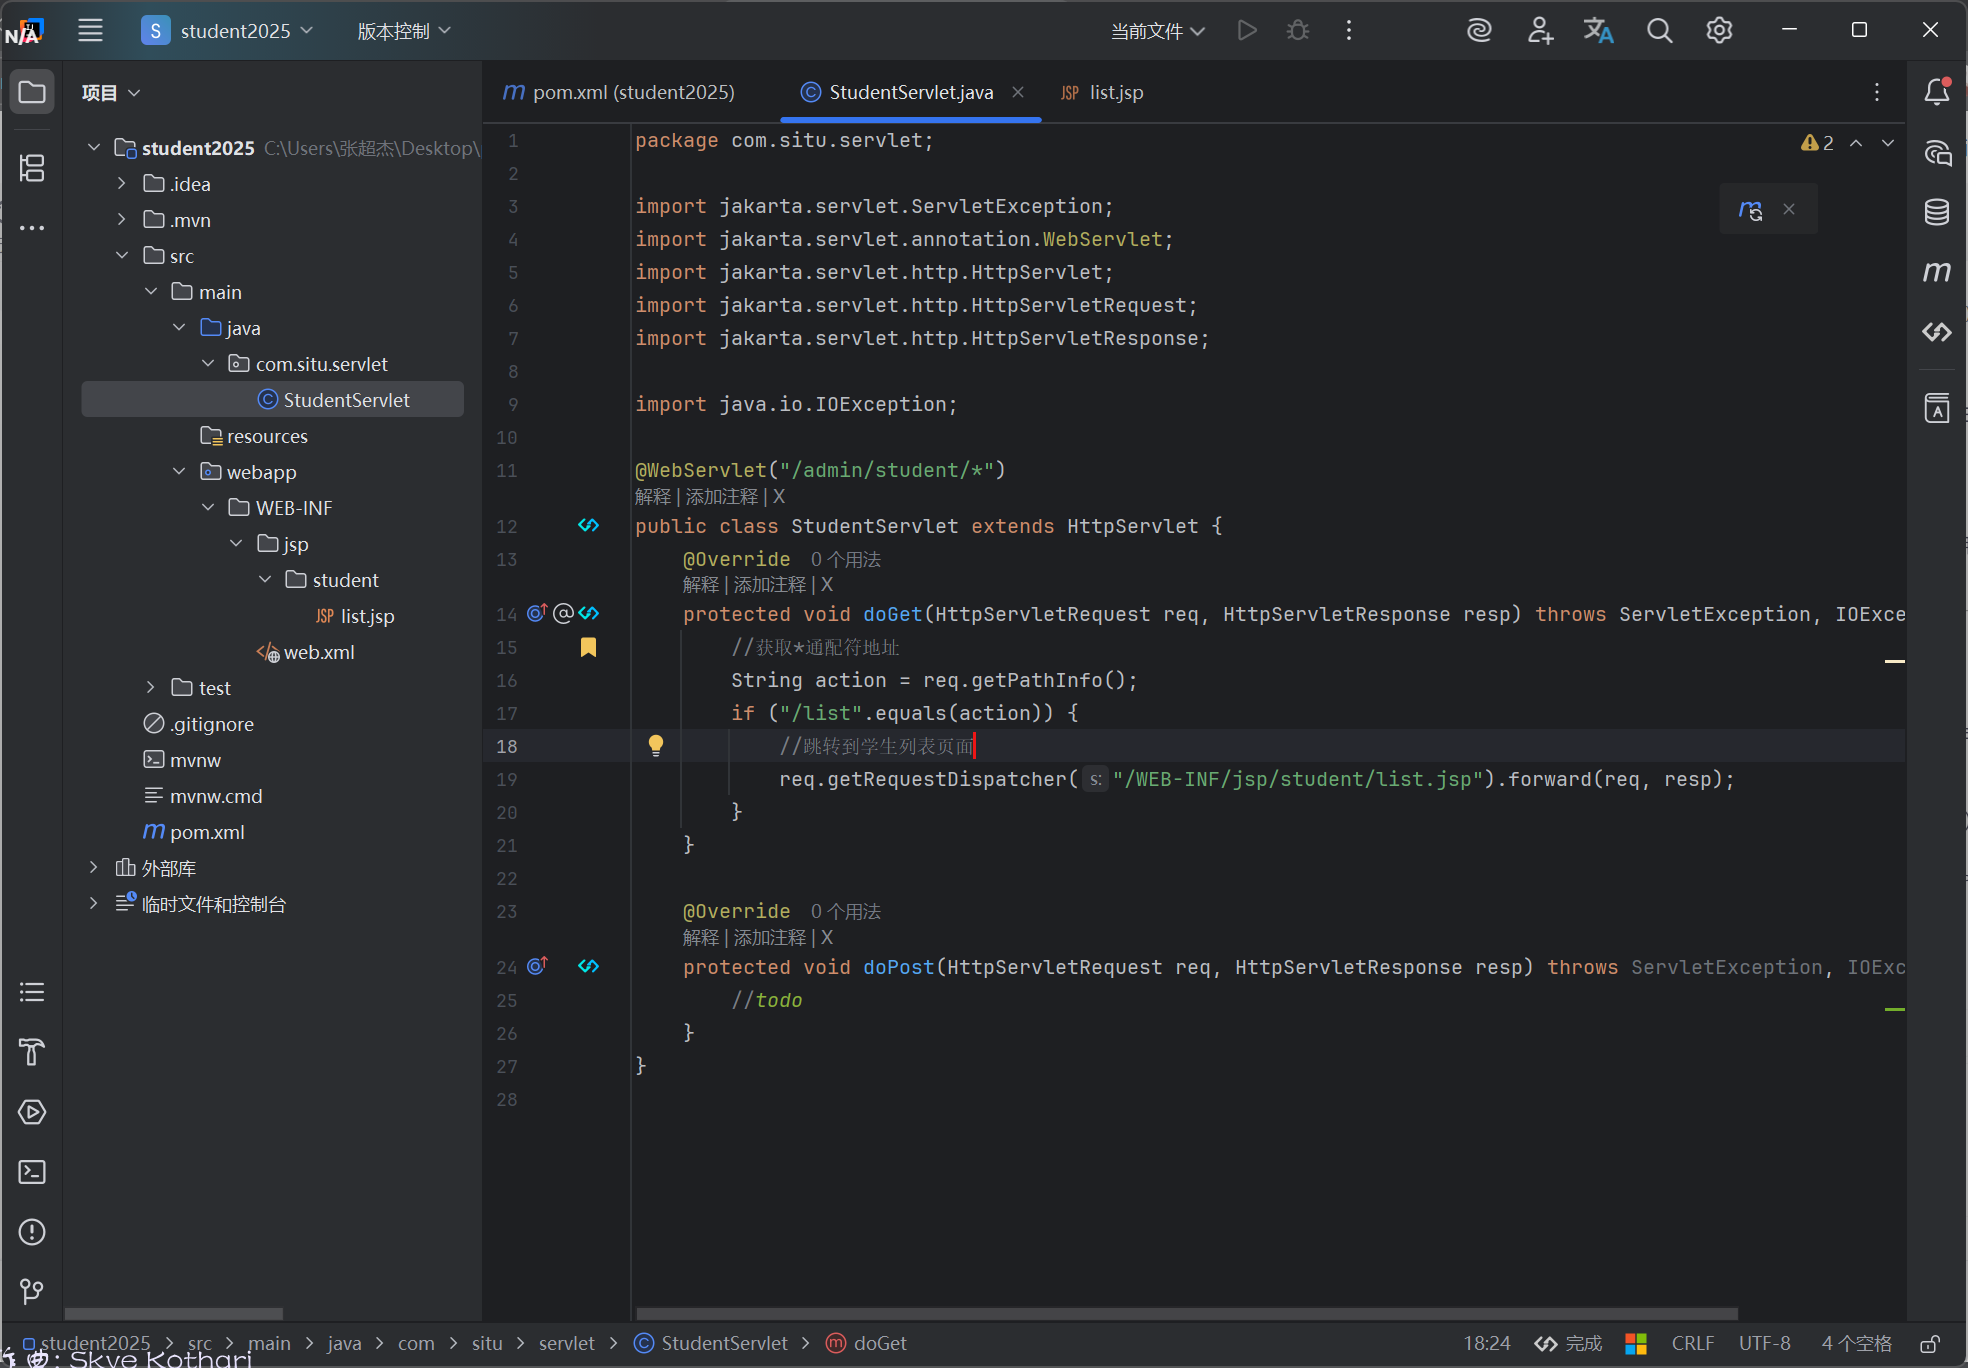Toggle the bookmark on line 15
Image resolution: width=1968 pixels, height=1368 pixels.
pos(588,647)
